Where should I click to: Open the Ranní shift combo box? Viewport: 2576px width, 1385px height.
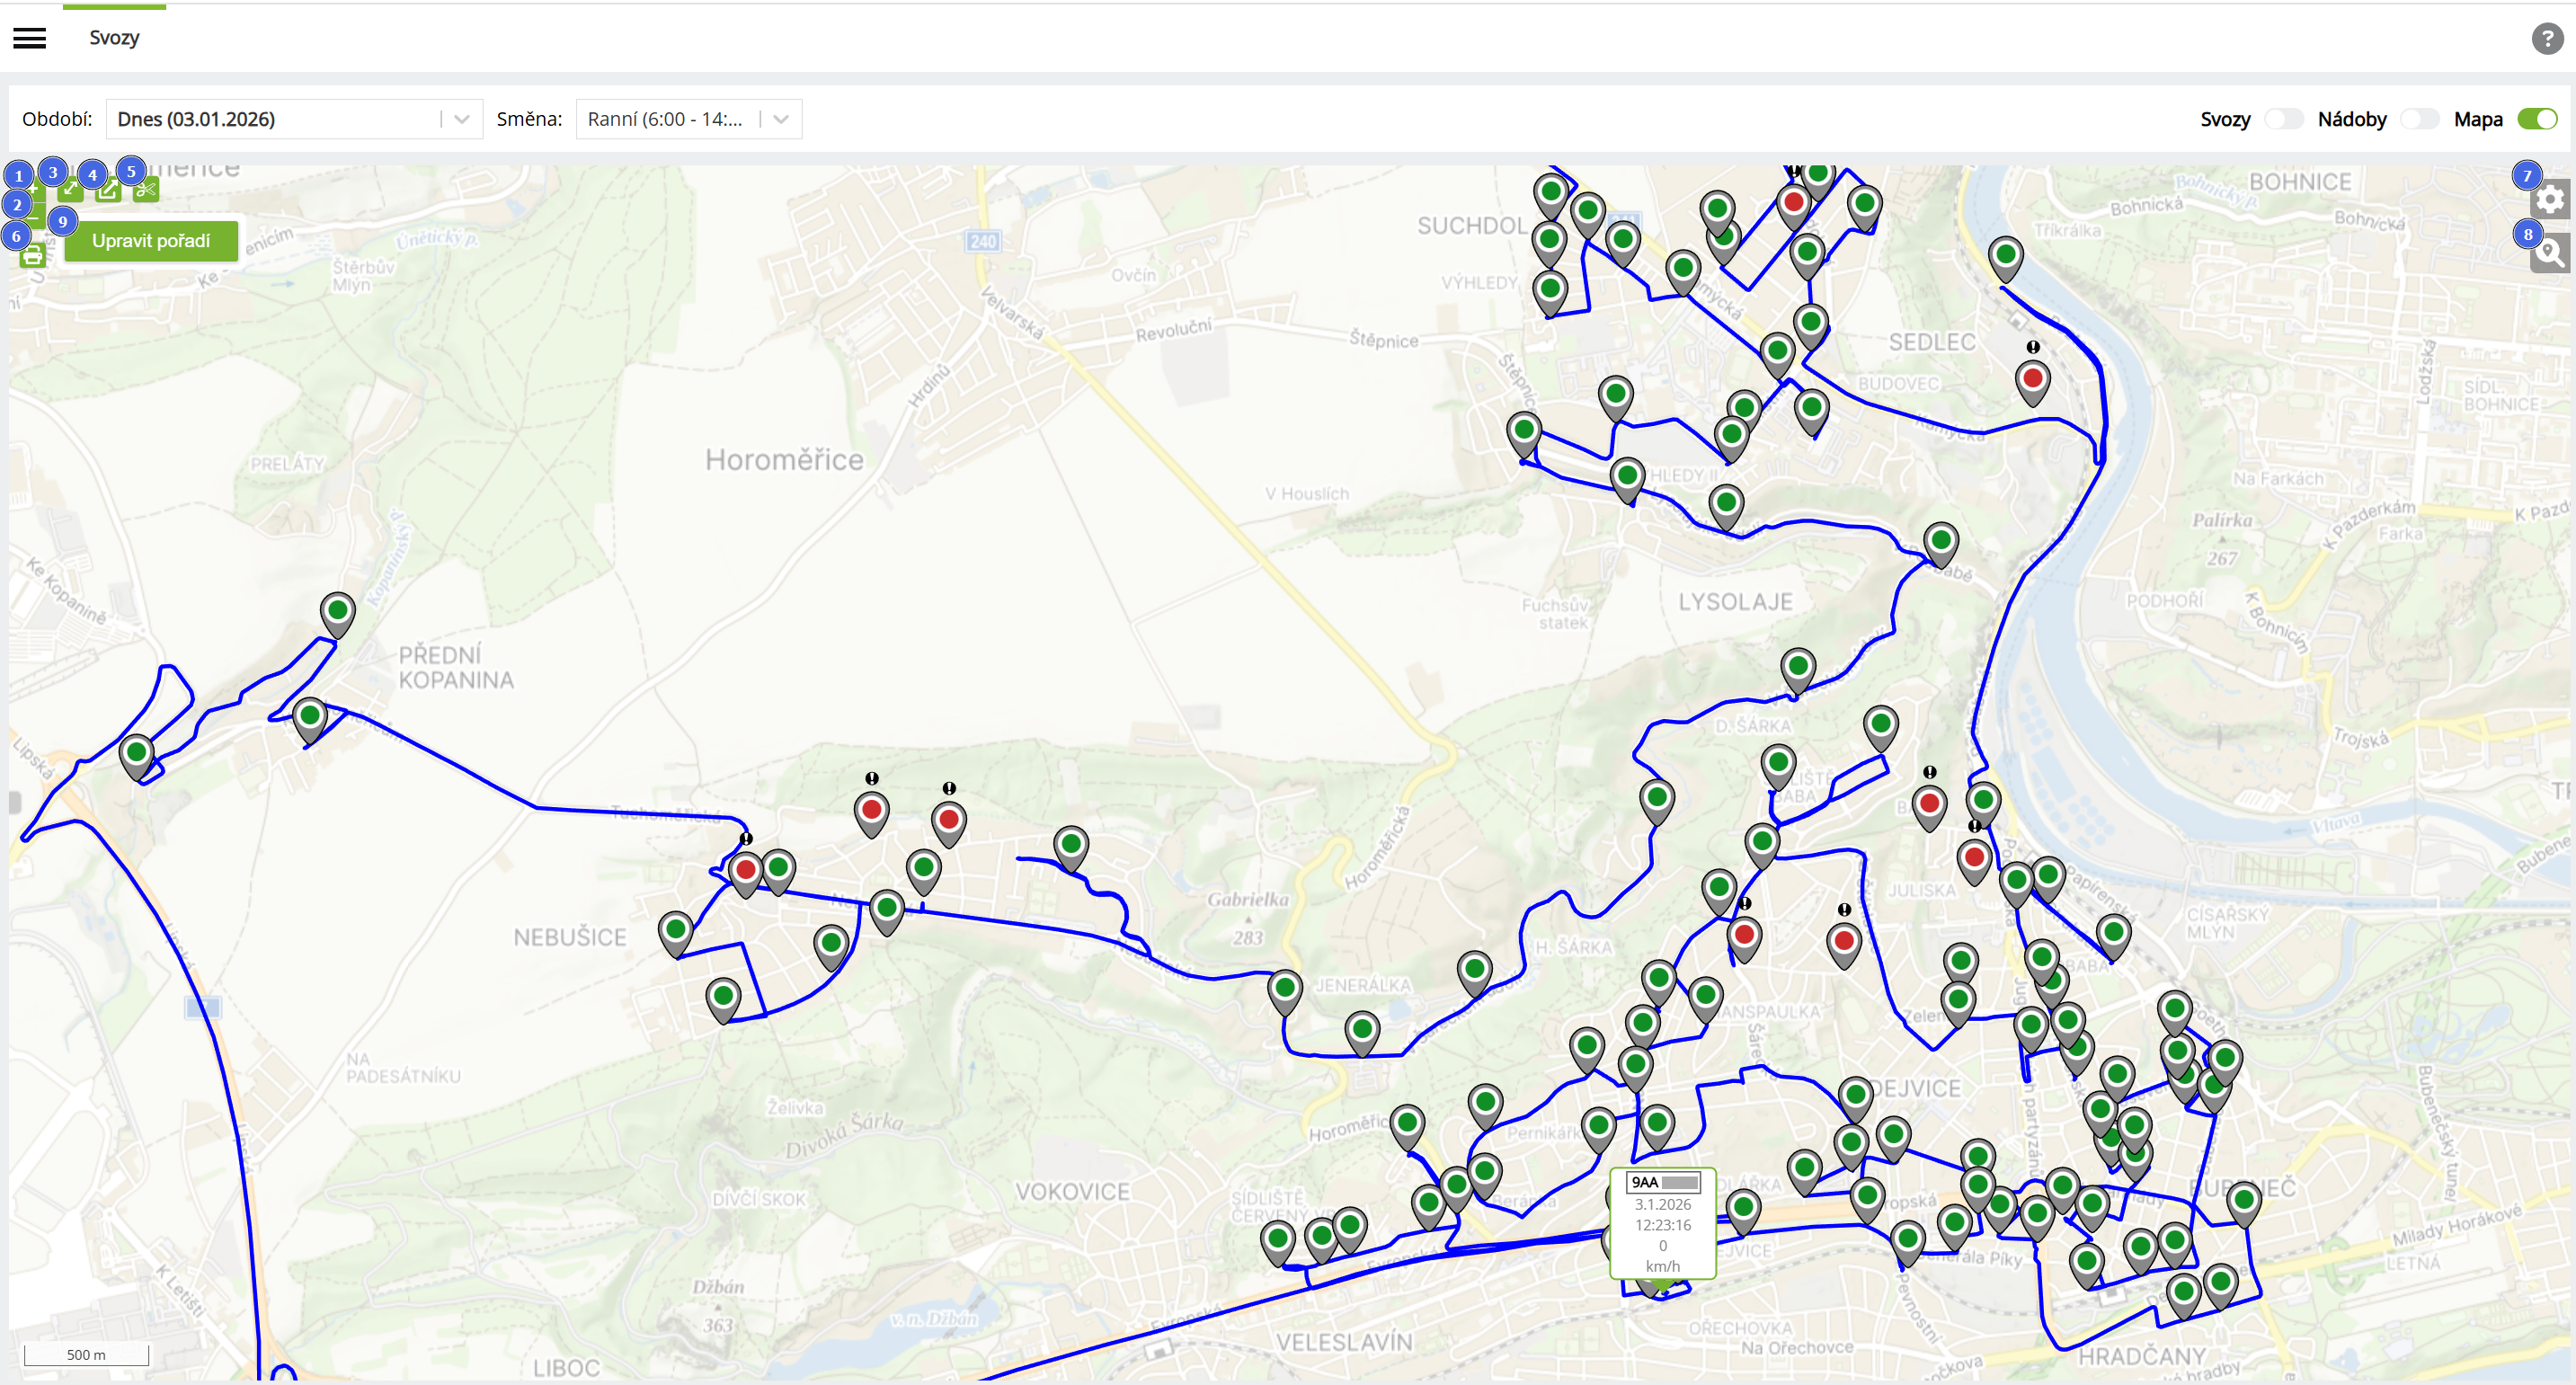pos(665,119)
